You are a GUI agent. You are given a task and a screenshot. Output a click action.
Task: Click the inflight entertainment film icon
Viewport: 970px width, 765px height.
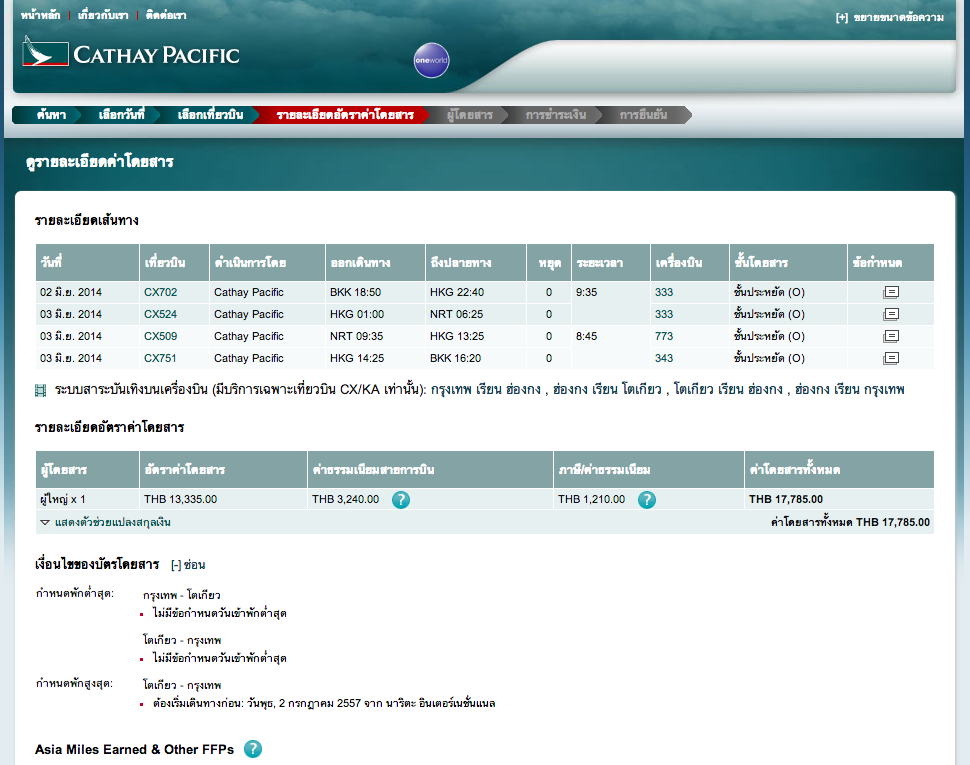[x=40, y=390]
